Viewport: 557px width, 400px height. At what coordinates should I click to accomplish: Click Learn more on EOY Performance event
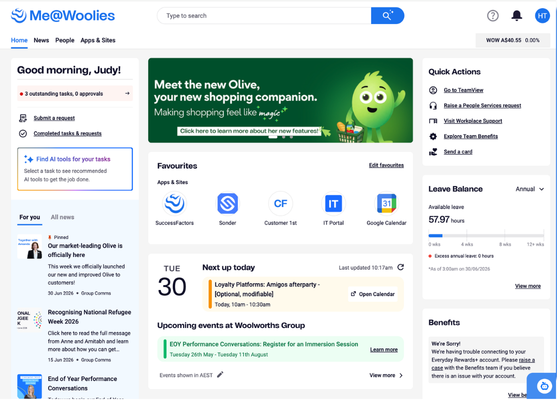click(x=384, y=350)
